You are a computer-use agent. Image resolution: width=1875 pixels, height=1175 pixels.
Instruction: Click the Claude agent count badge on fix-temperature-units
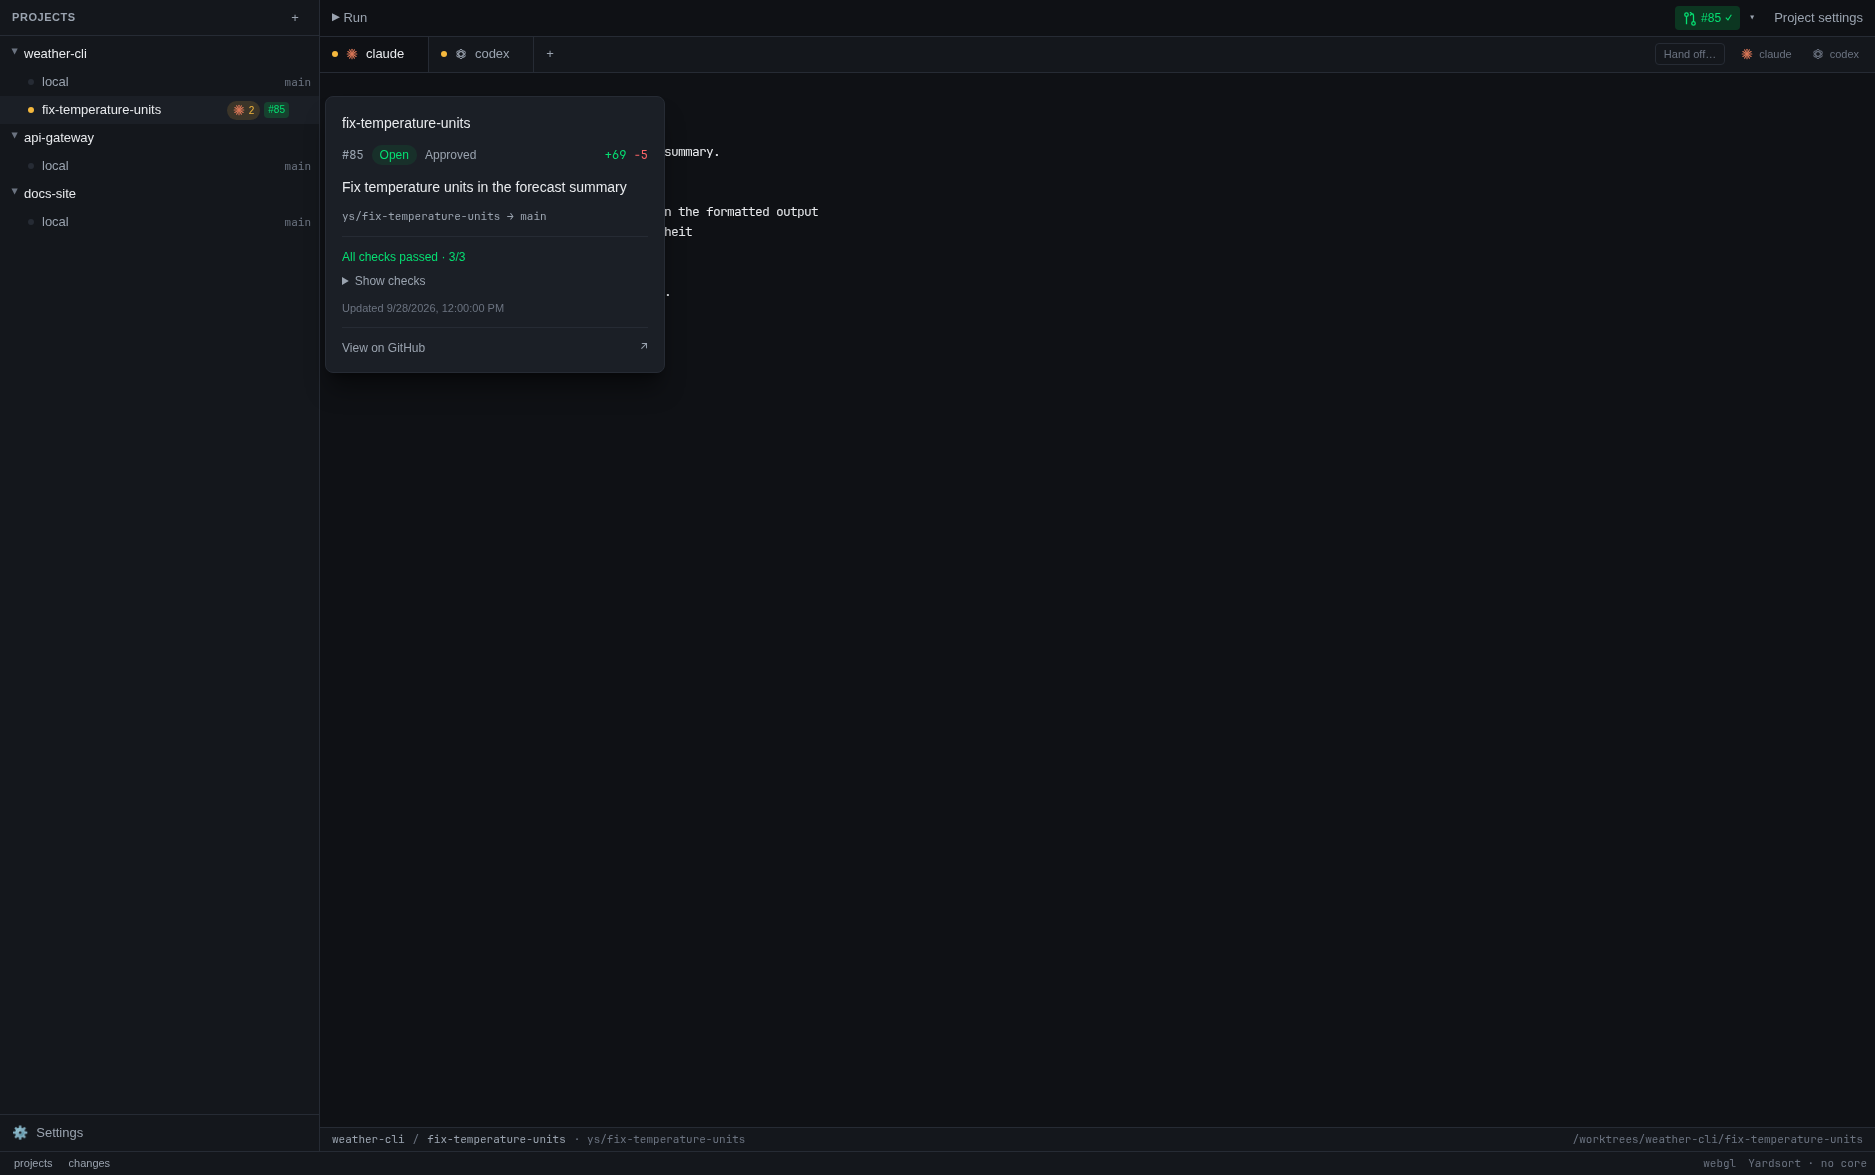click(x=243, y=110)
